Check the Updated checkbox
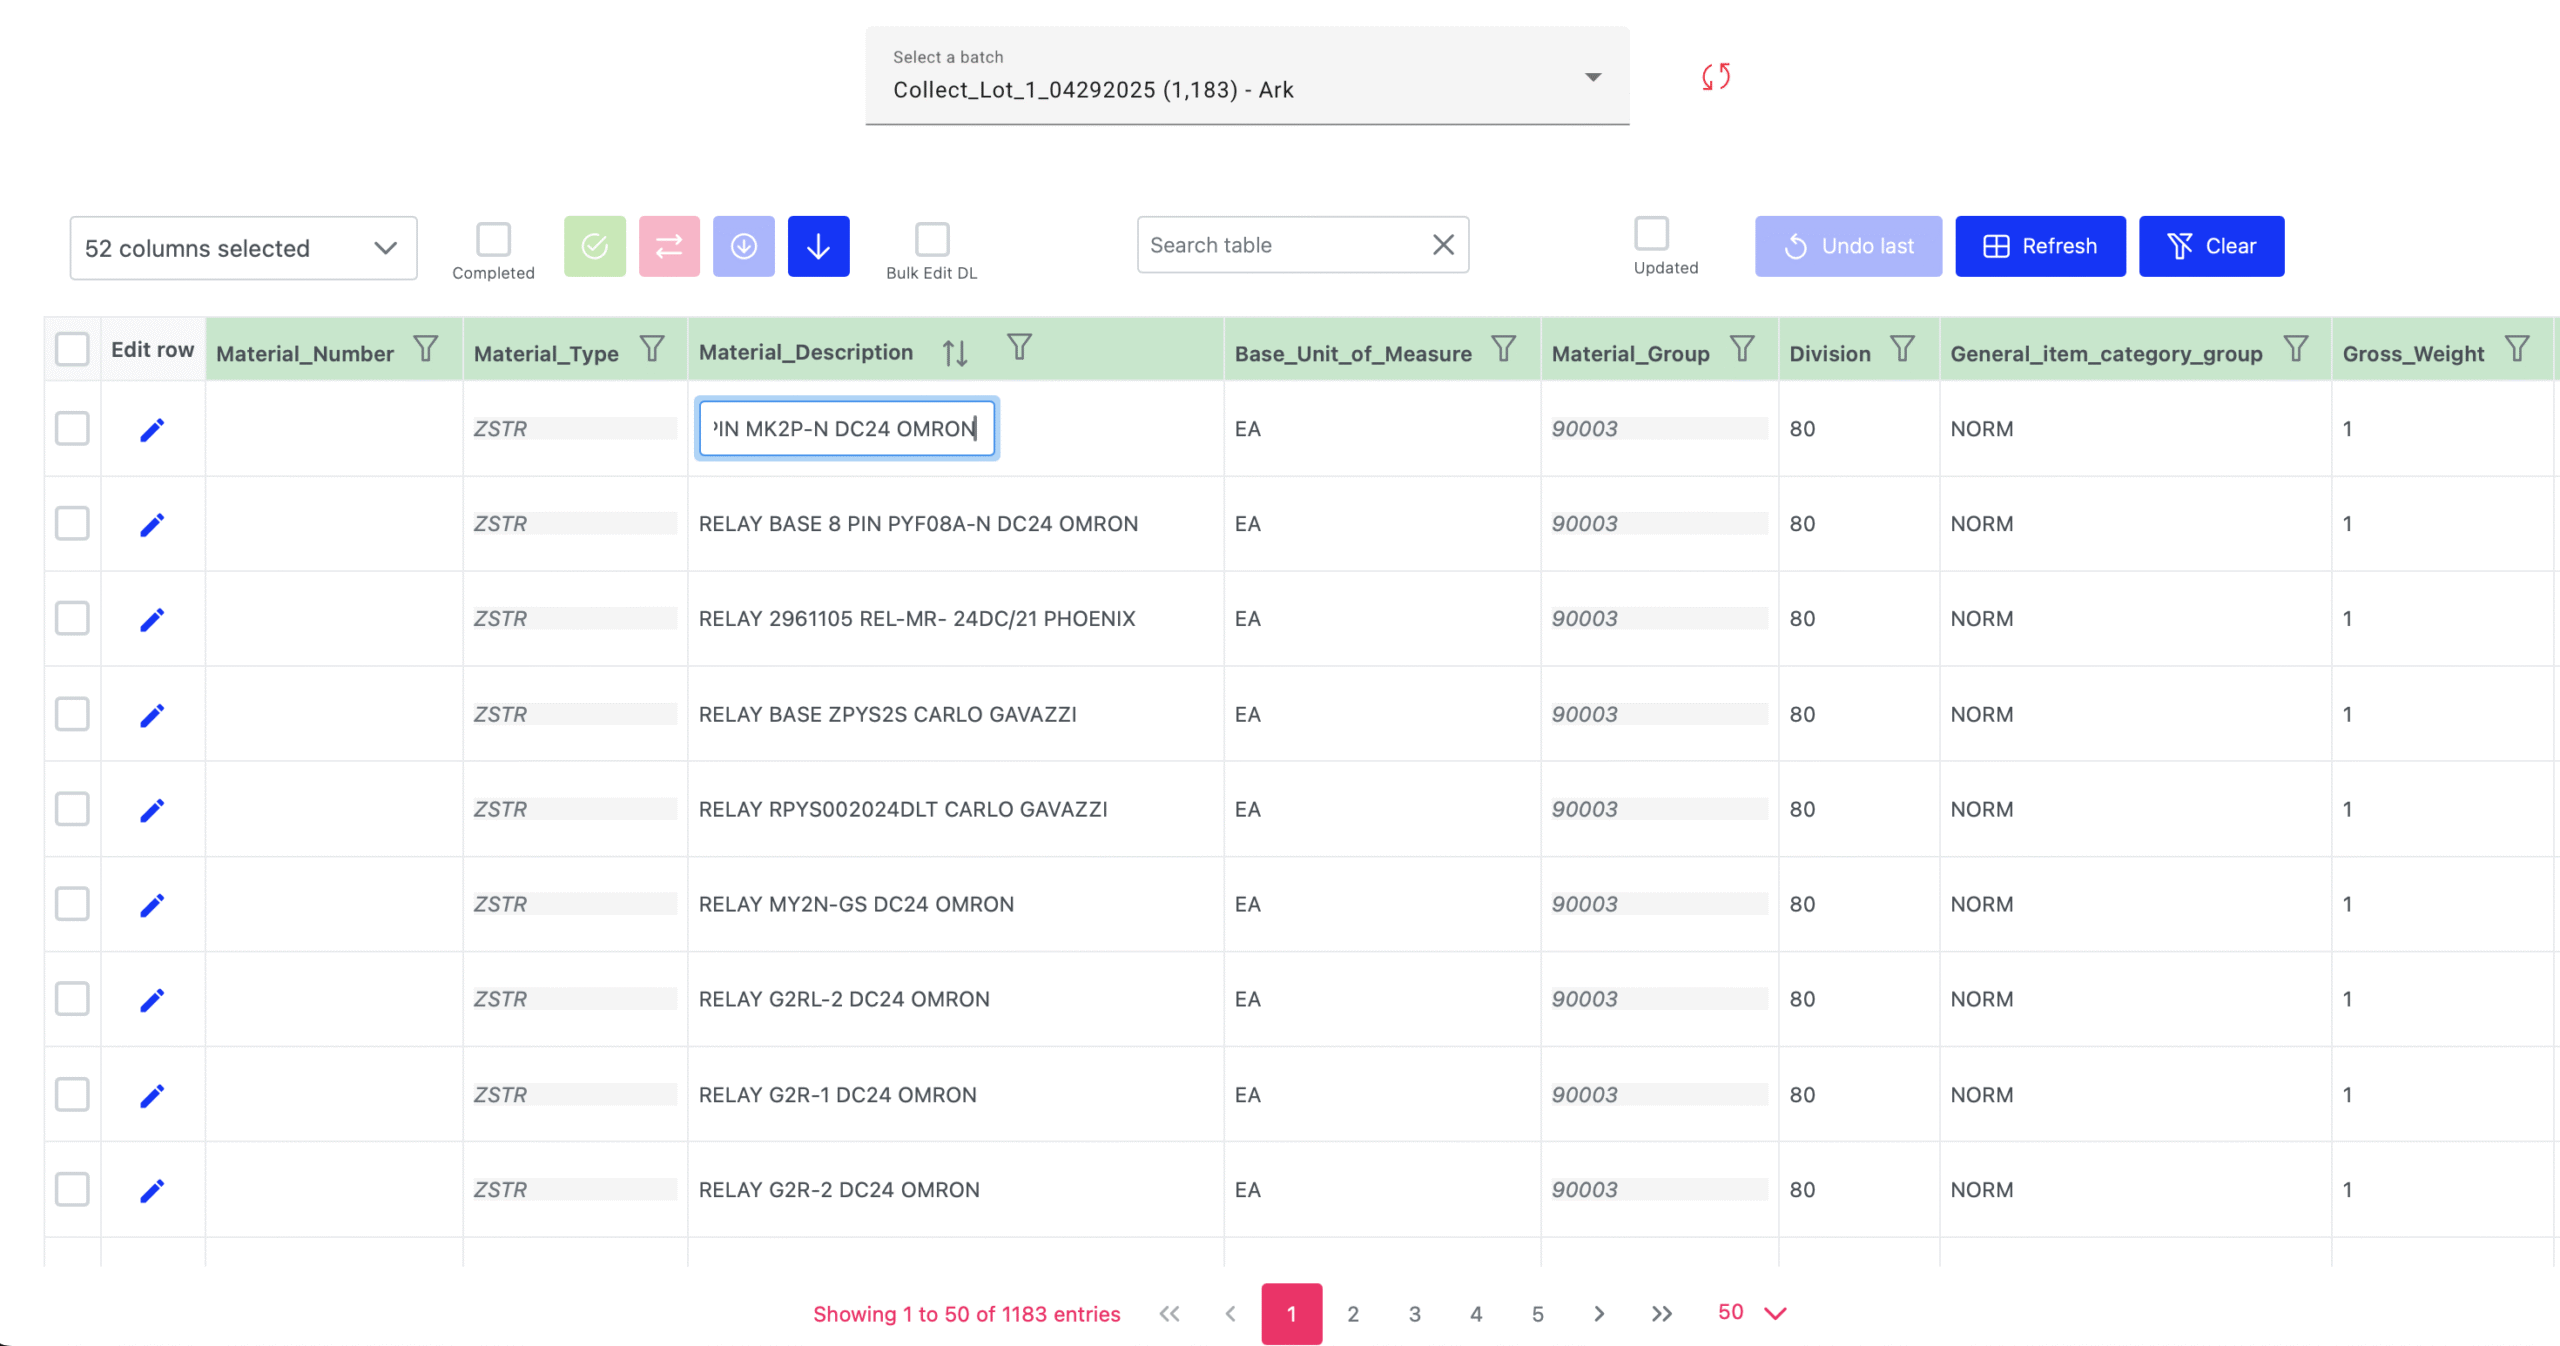 [x=1651, y=233]
